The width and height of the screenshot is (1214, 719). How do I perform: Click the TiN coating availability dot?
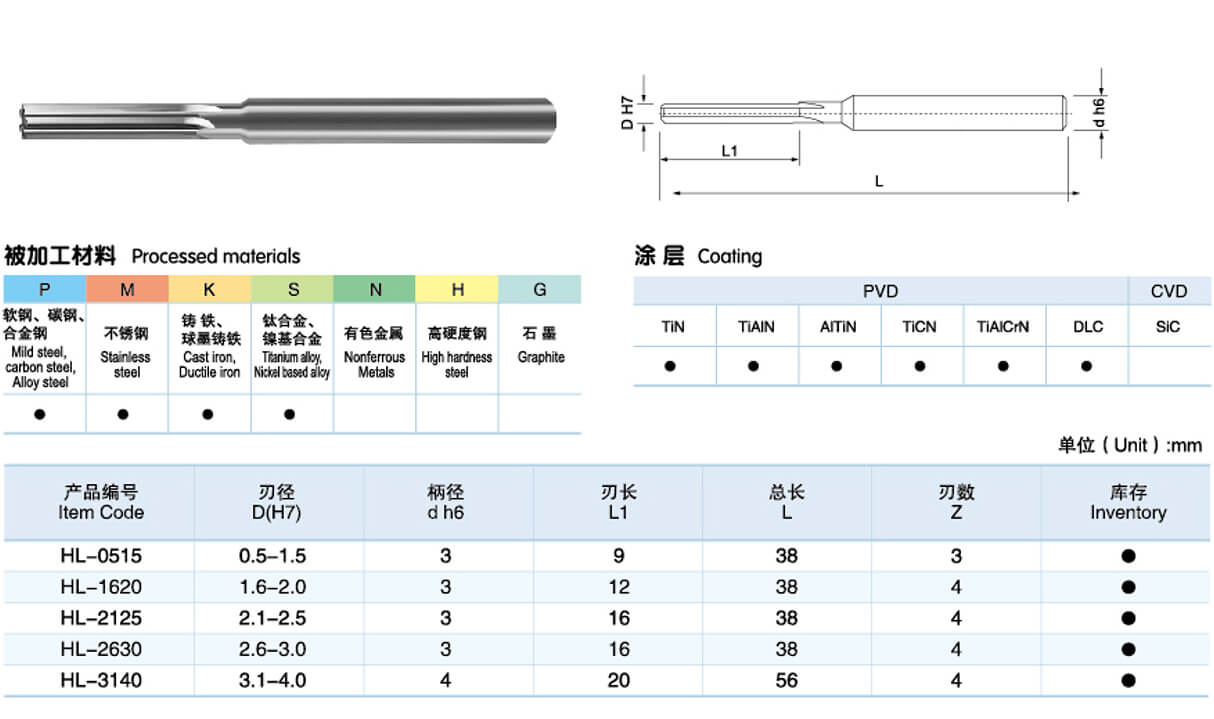click(x=671, y=366)
